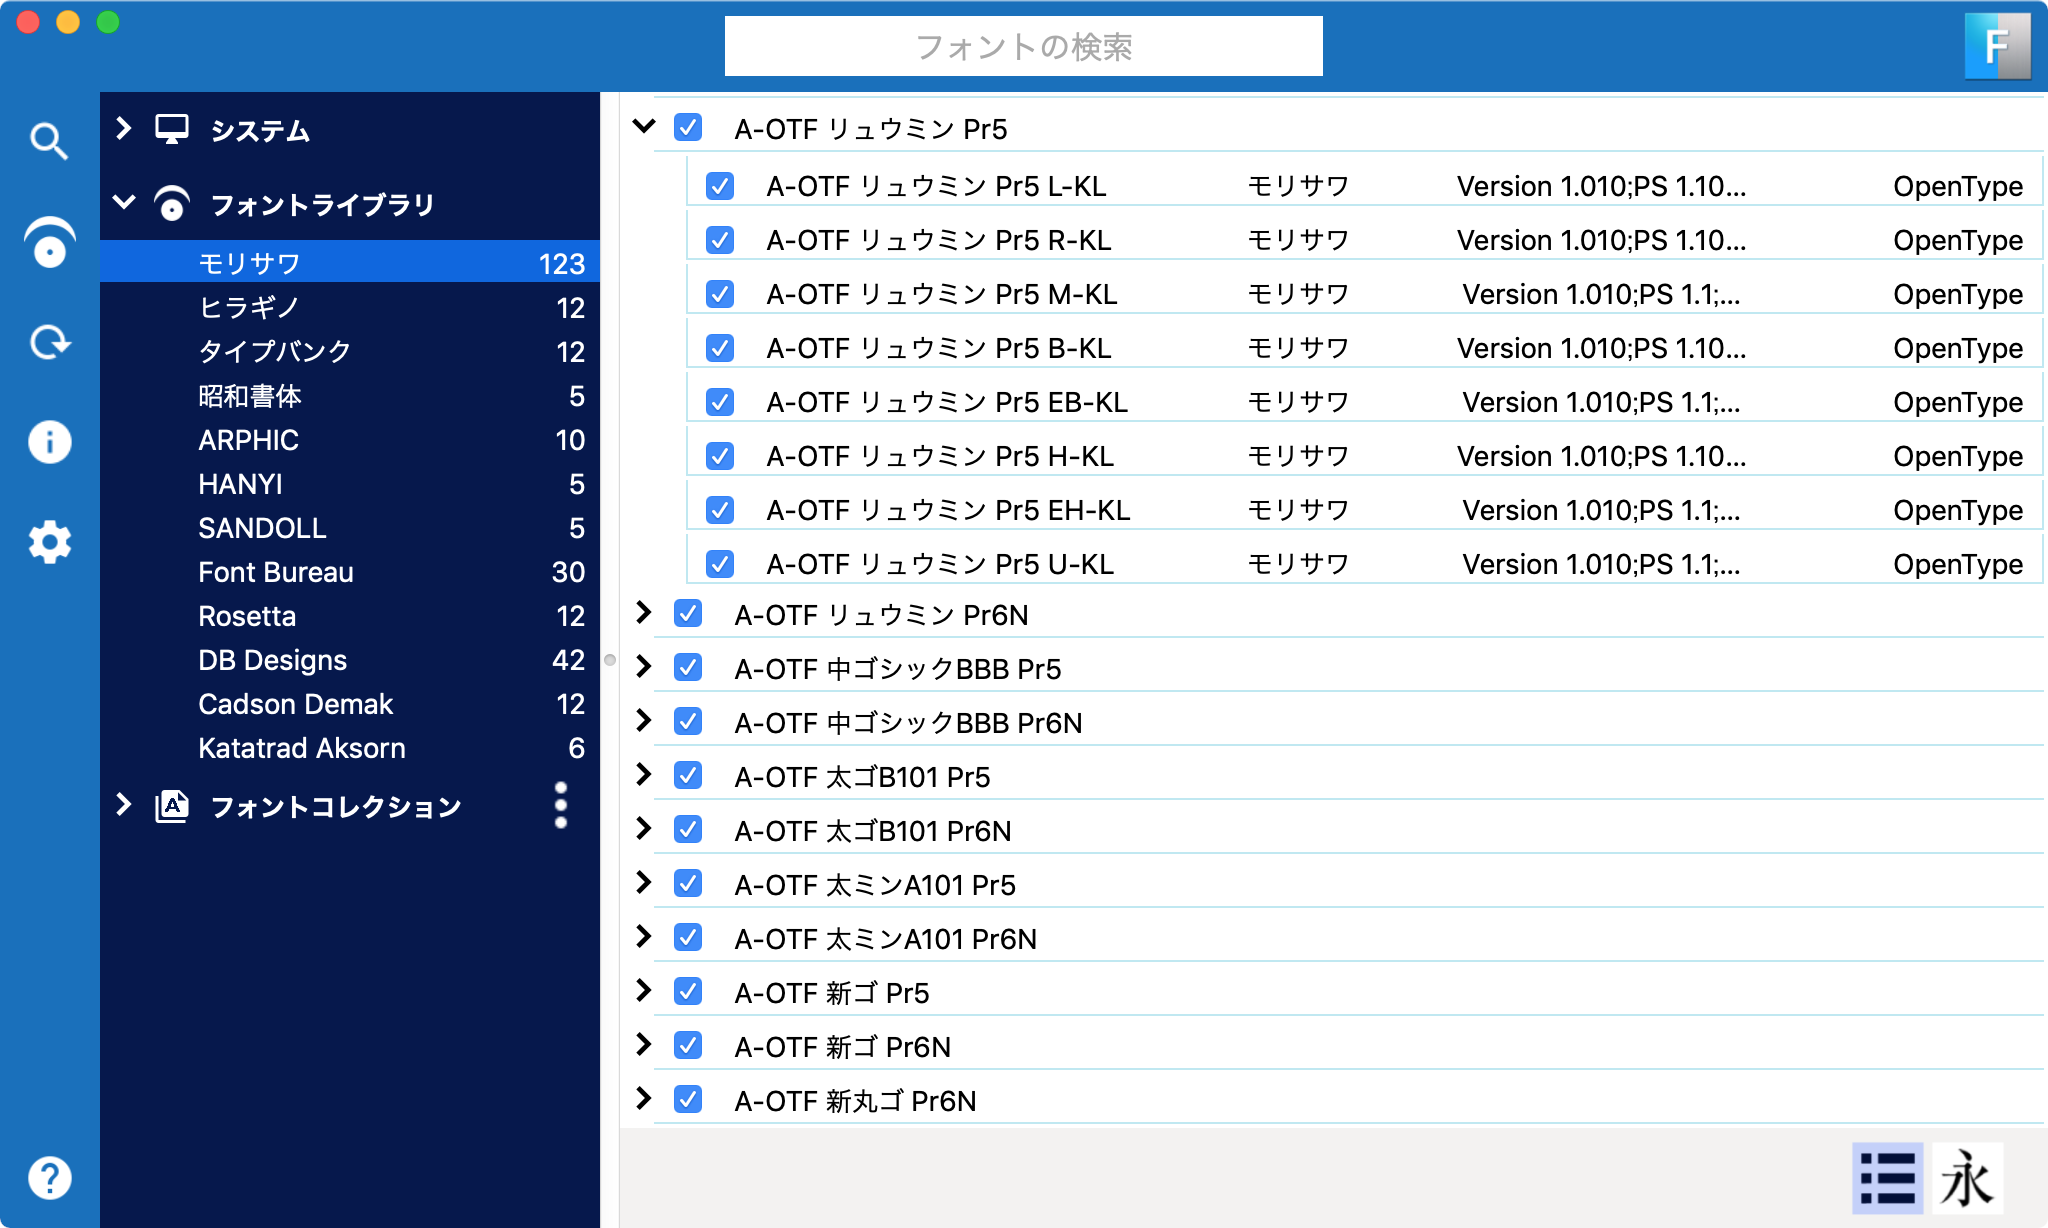The height and width of the screenshot is (1228, 2048).
Task: Select the DB Designs library
Action: 350,660
